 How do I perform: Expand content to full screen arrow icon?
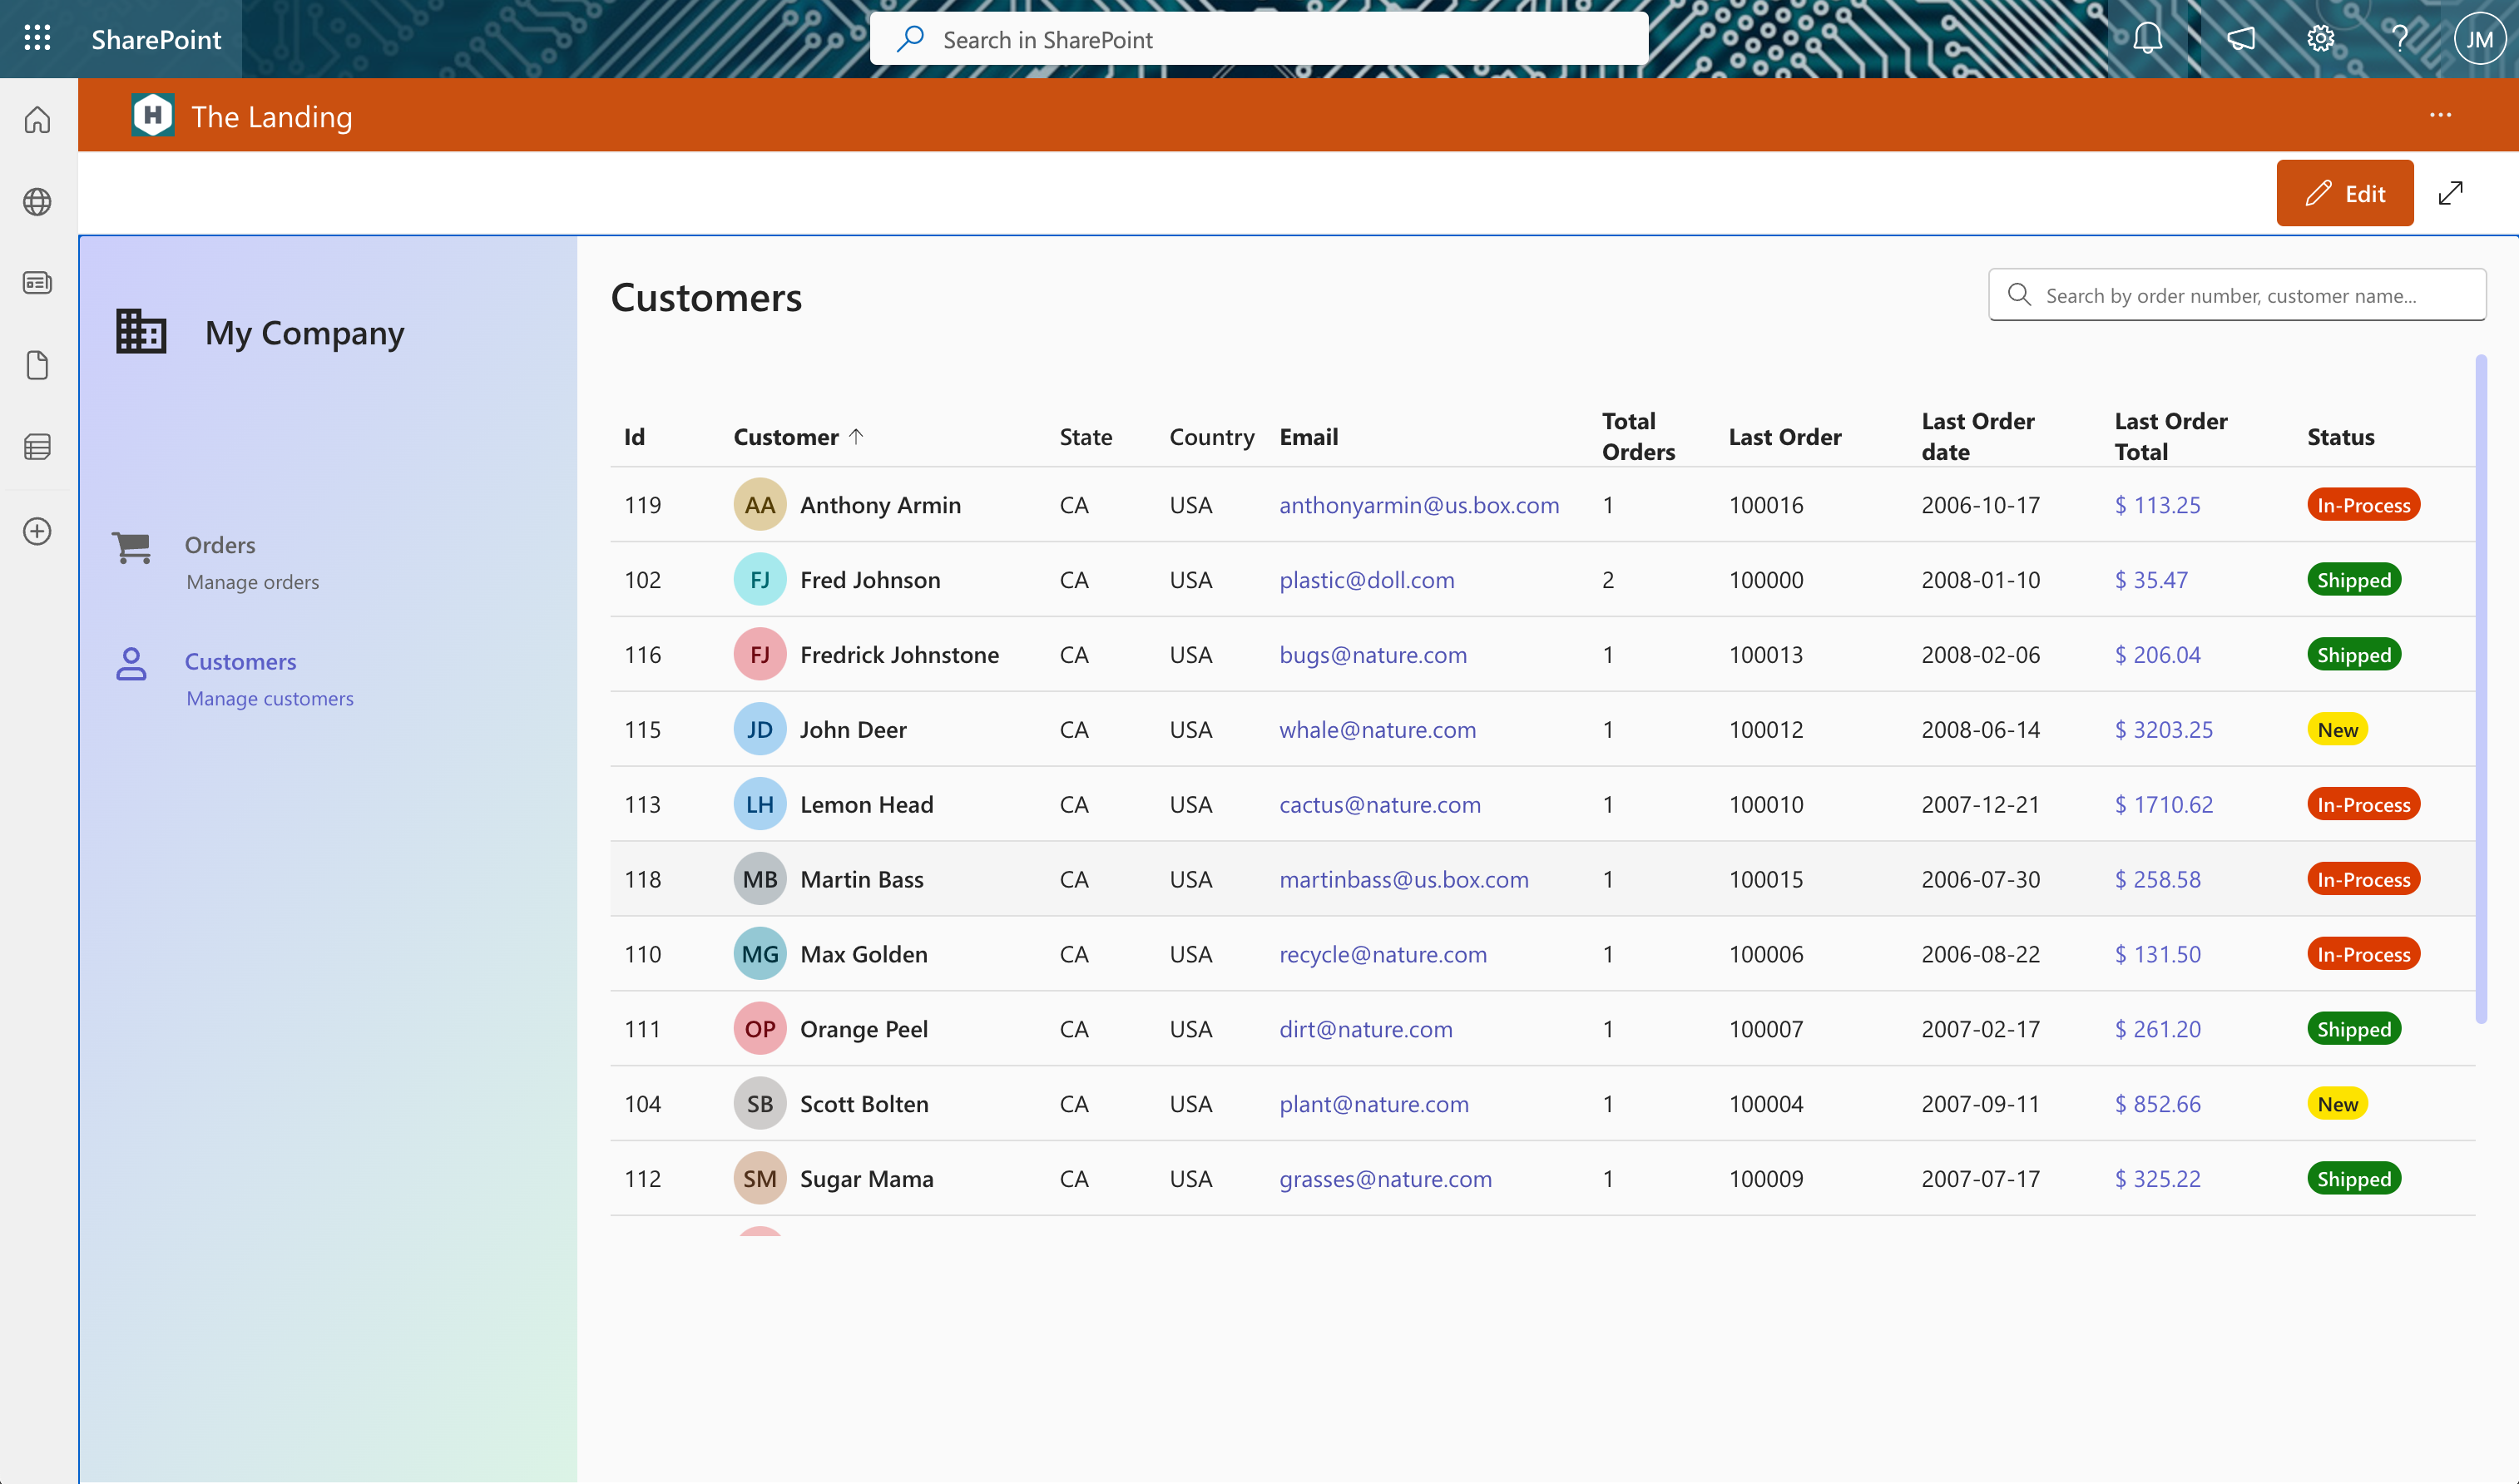coord(2450,193)
